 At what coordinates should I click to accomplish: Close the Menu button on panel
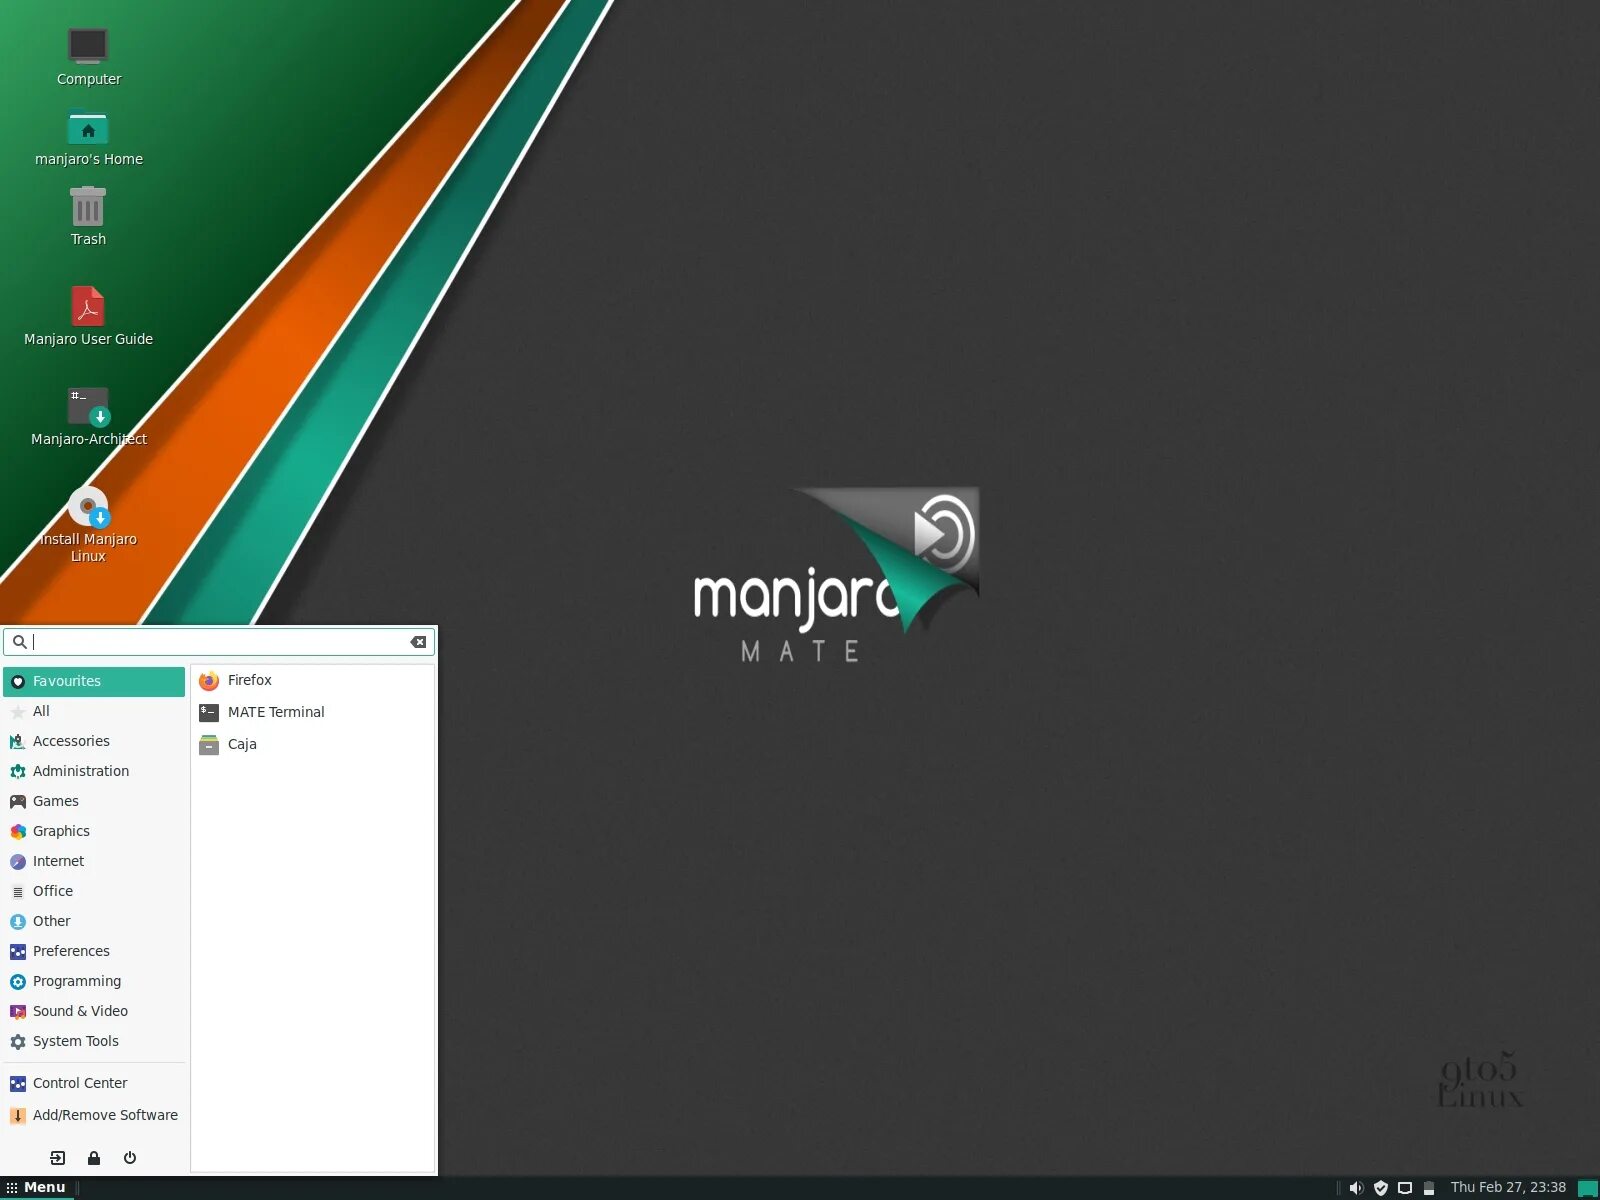(36, 1188)
